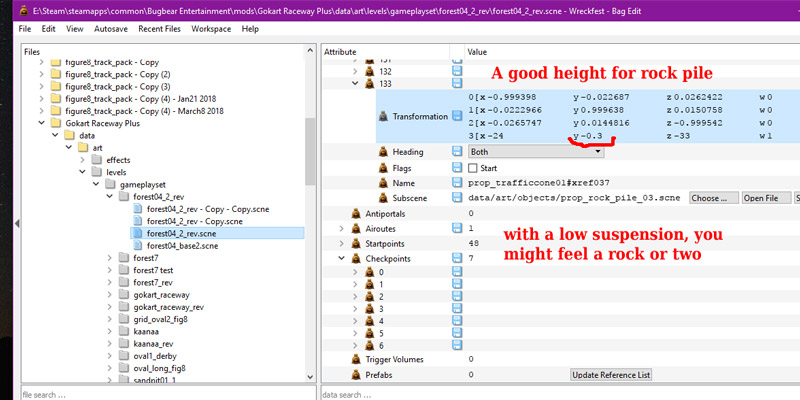The width and height of the screenshot is (800, 400).
Task: Collapse the Checkpoints attribute
Action: (342, 259)
